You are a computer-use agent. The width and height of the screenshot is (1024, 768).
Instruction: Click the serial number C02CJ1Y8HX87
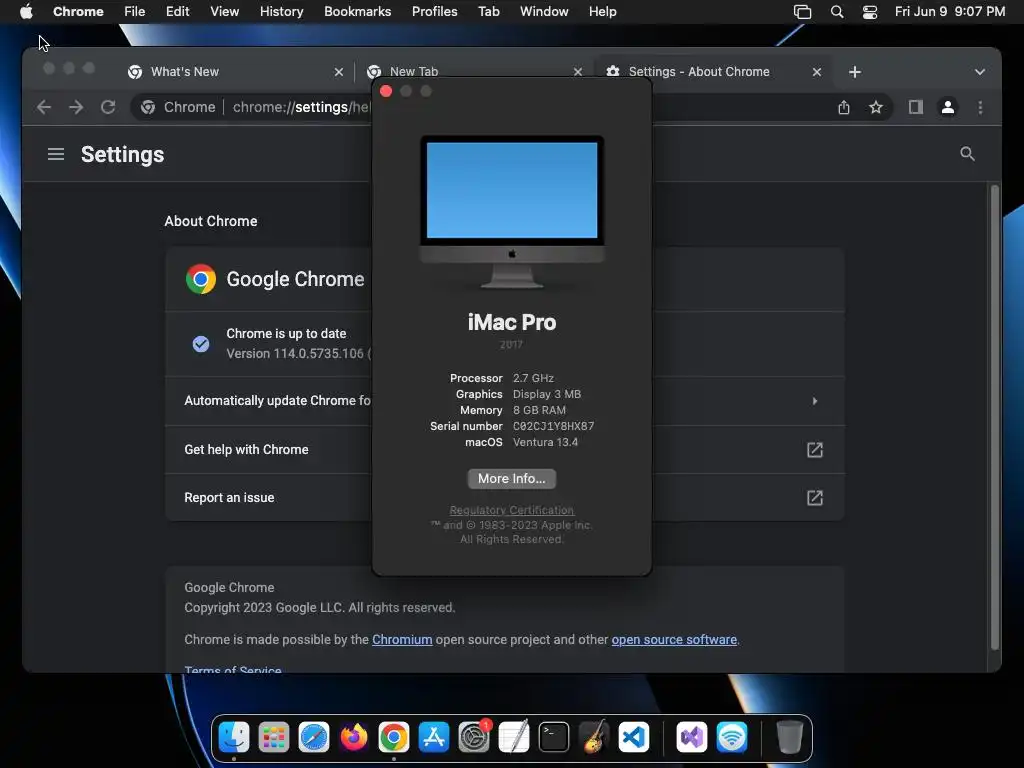553,426
